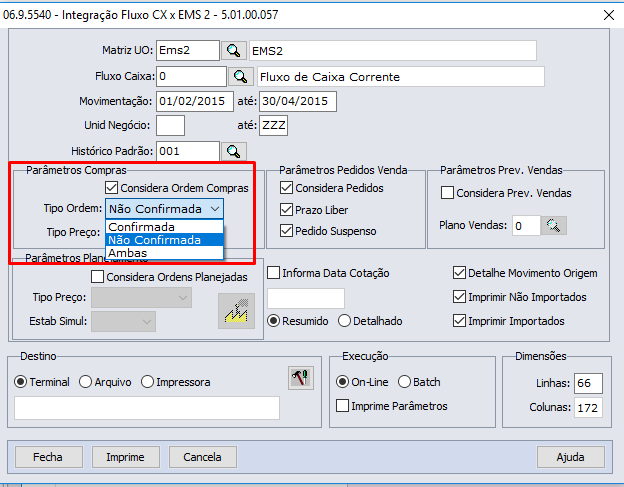The image size is (624, 487).
Task: Toggle the Pedido Suspenso checkbox
Action: coord(286,231)
